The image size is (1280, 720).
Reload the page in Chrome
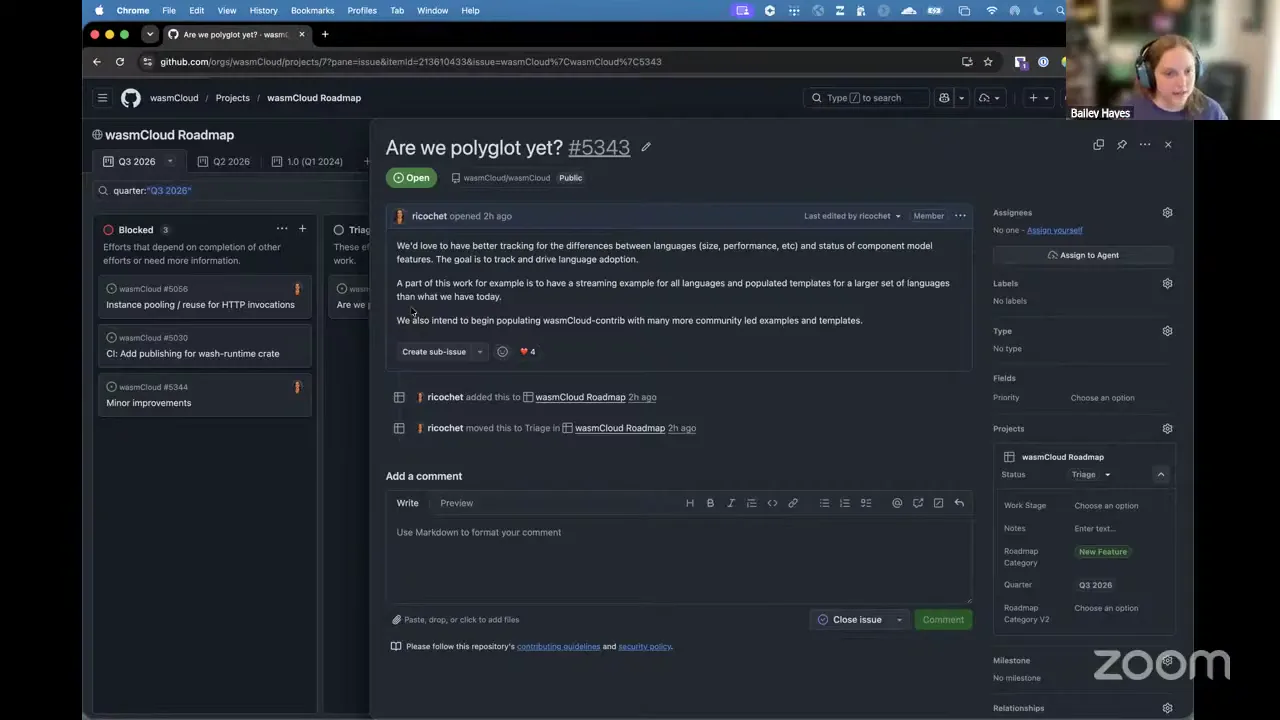point(120,62)
